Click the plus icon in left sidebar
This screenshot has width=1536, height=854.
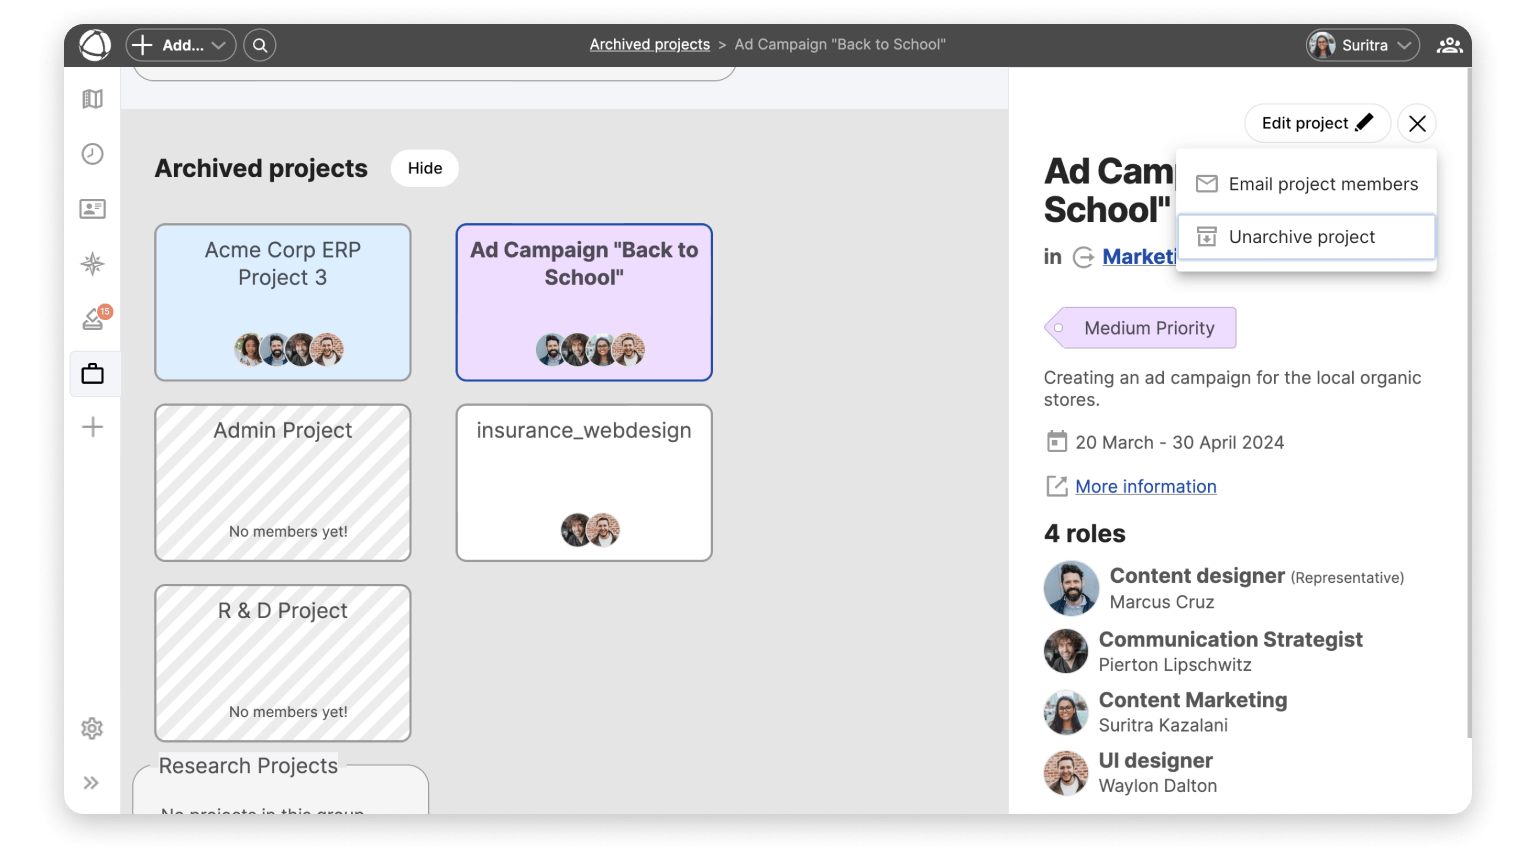(x=93, y=427)
